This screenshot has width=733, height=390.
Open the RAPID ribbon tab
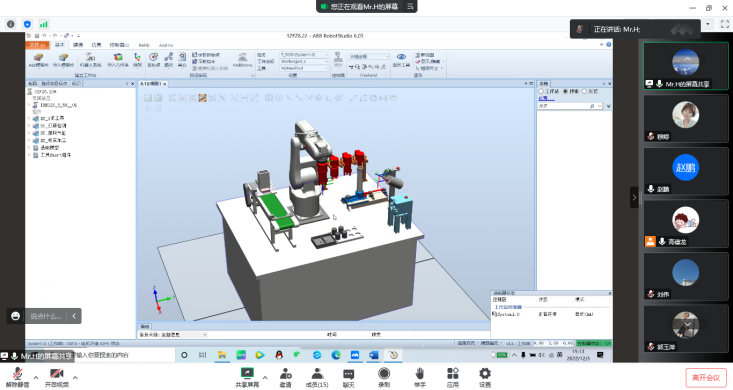point(144,45)
